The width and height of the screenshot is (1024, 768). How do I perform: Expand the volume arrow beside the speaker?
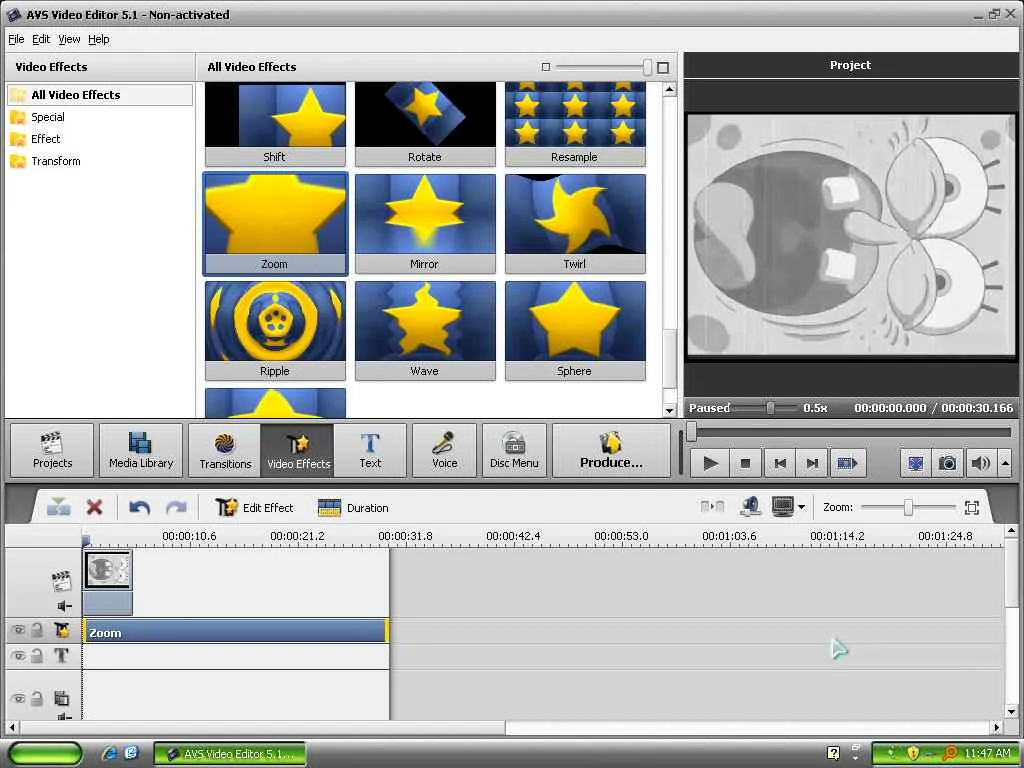(1006, 464)
